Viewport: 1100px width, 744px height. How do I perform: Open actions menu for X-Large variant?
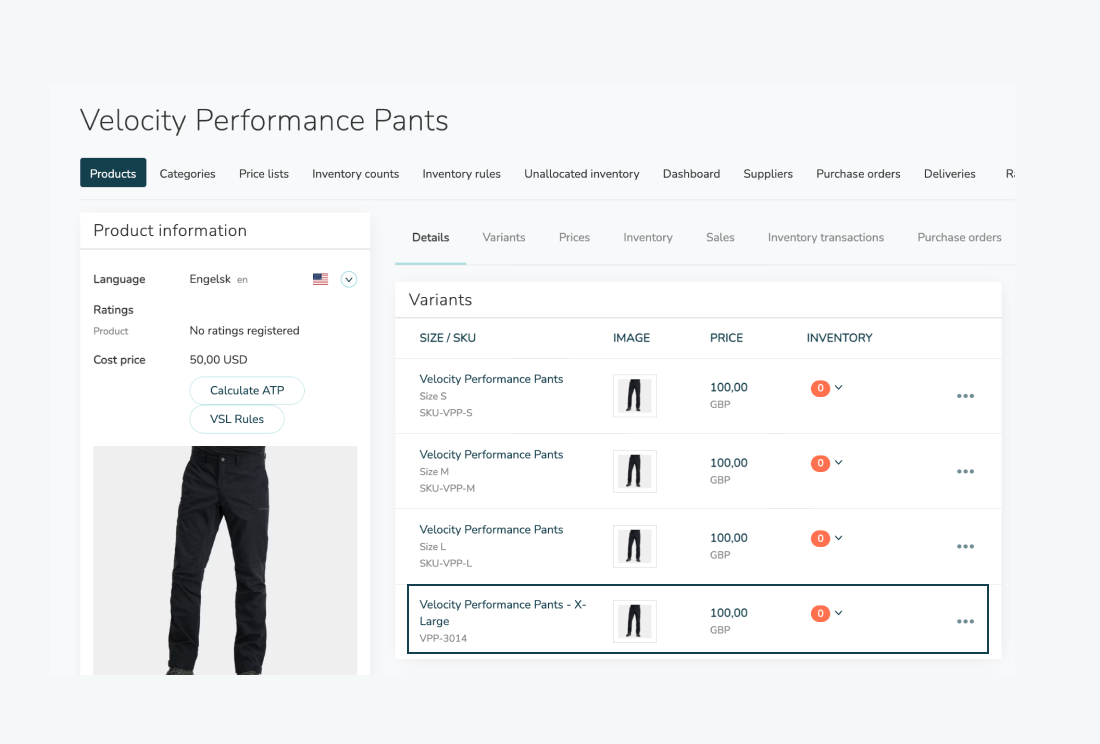pyautogui.click(x=964, y=621)
